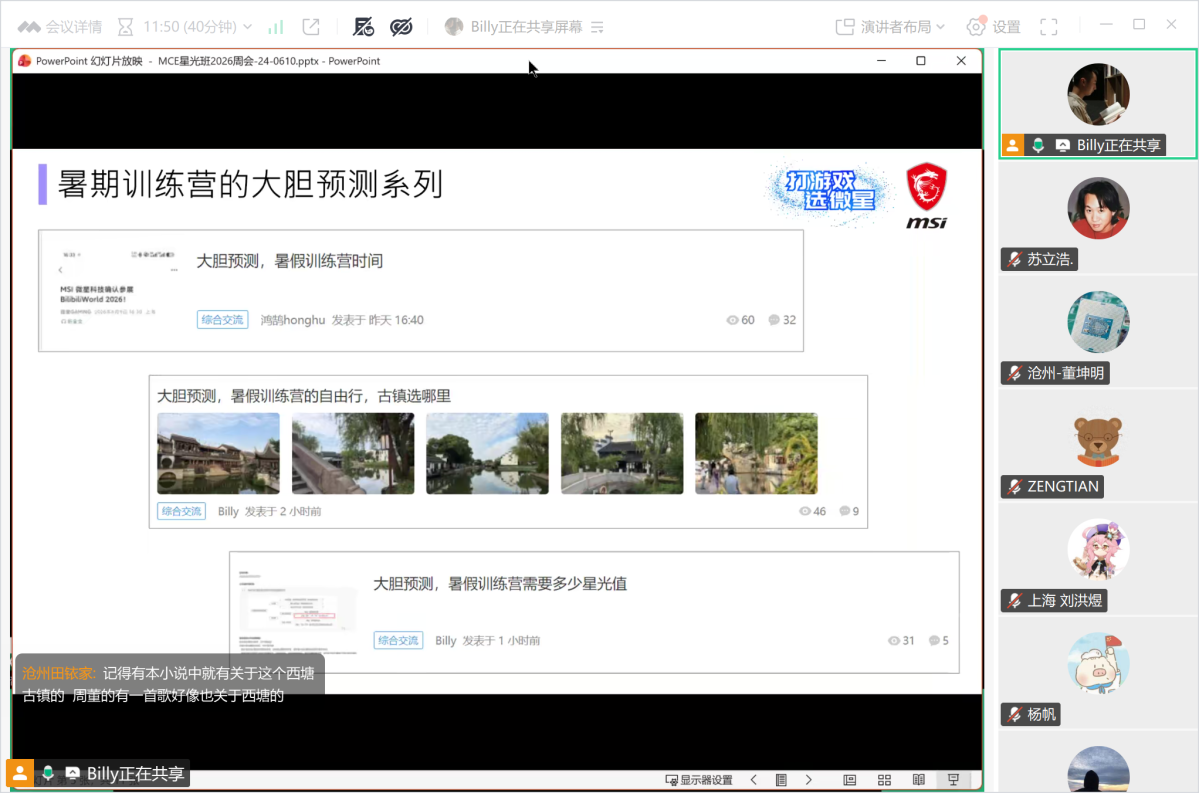Go to next slide arrow

(809, 780)
